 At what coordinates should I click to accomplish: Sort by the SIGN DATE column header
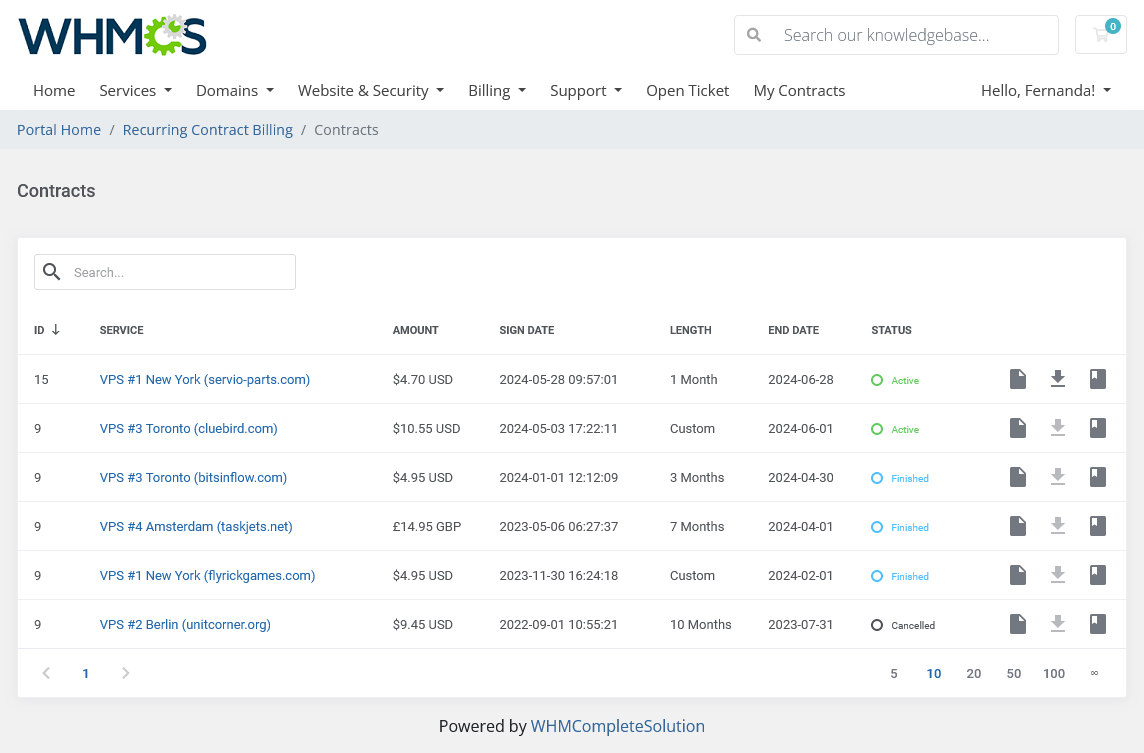[x=527, y=330]
